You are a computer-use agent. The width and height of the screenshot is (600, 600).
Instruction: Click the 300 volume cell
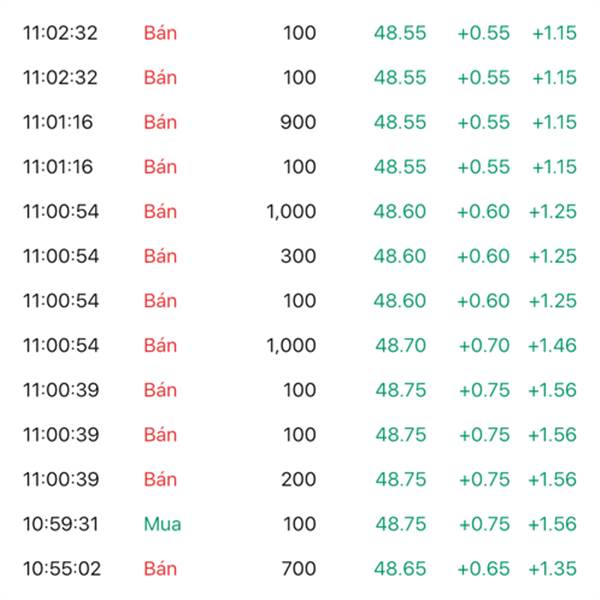pos(298,256)
